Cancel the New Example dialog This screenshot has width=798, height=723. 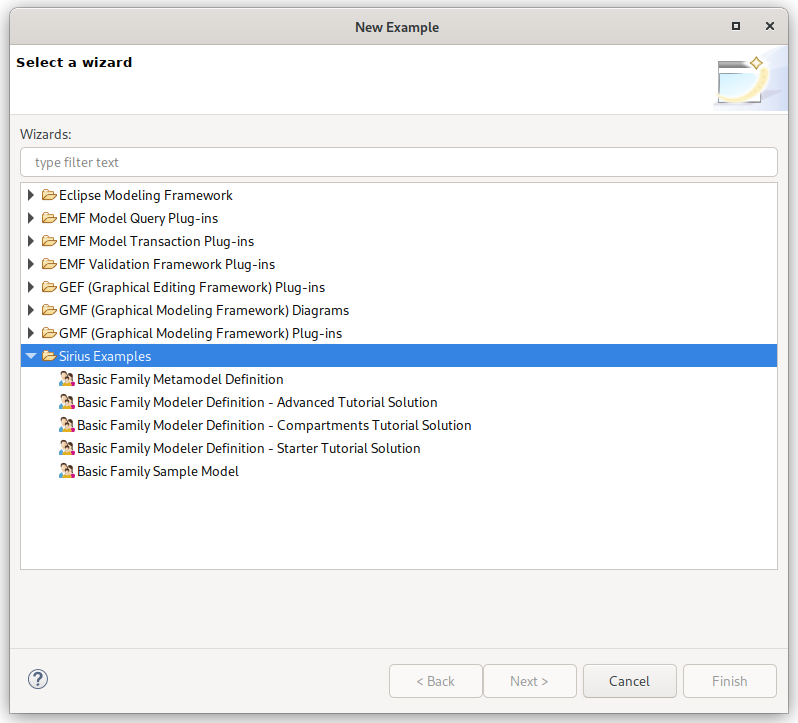click(630, 681)
